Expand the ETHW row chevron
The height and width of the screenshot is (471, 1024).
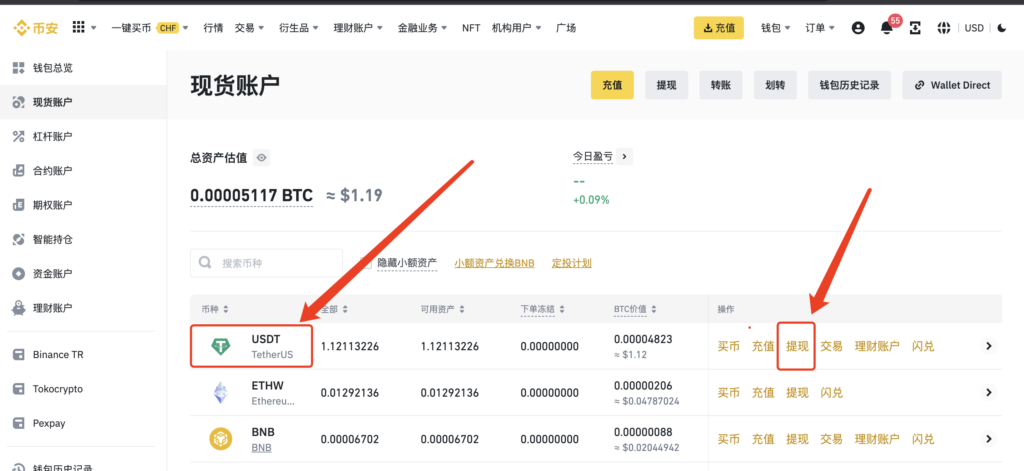pyautogui.click(x=989, y=393)
